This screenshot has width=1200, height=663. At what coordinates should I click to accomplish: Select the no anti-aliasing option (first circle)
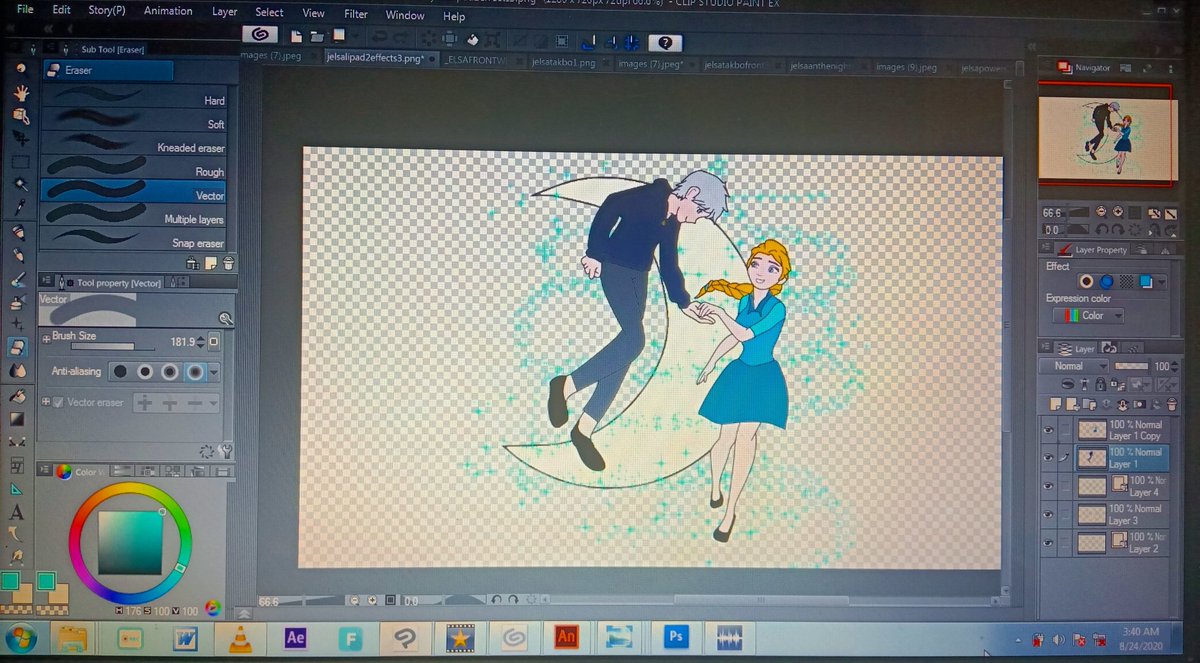(x=120, y=371)
